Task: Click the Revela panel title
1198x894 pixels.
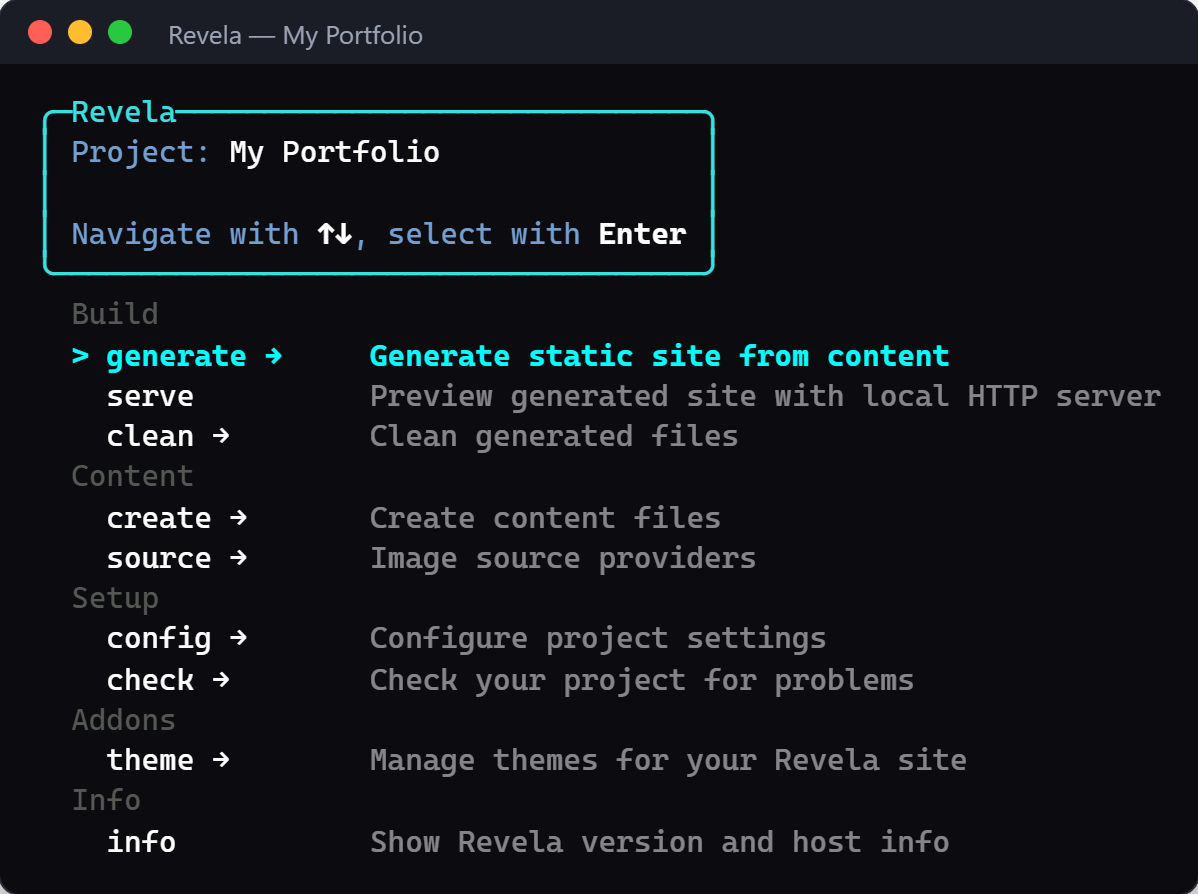Action: pyautogui.click(x=124, y=112)
